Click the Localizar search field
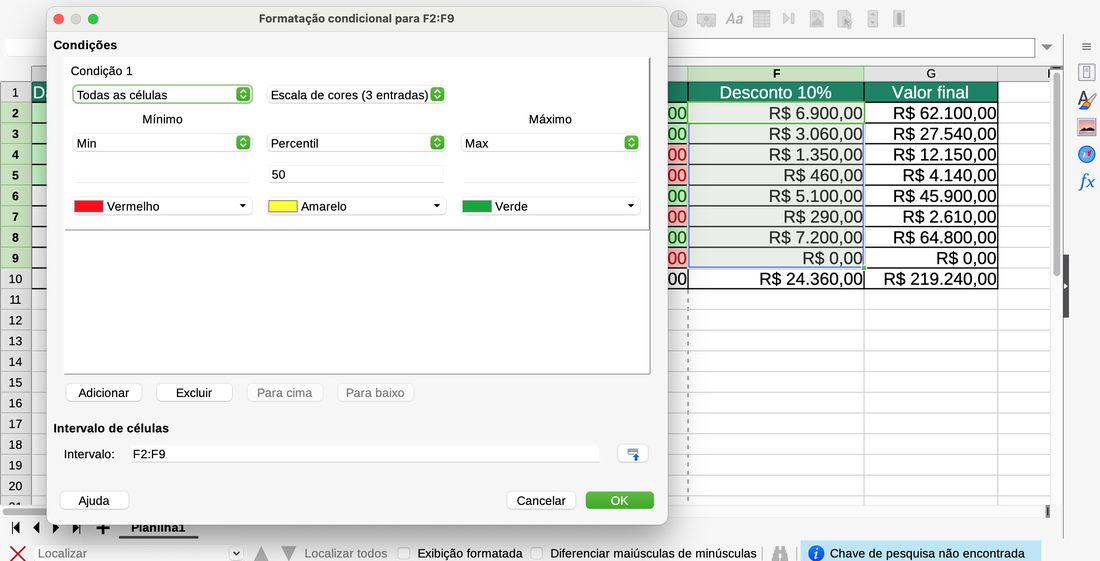 [131, 553]
